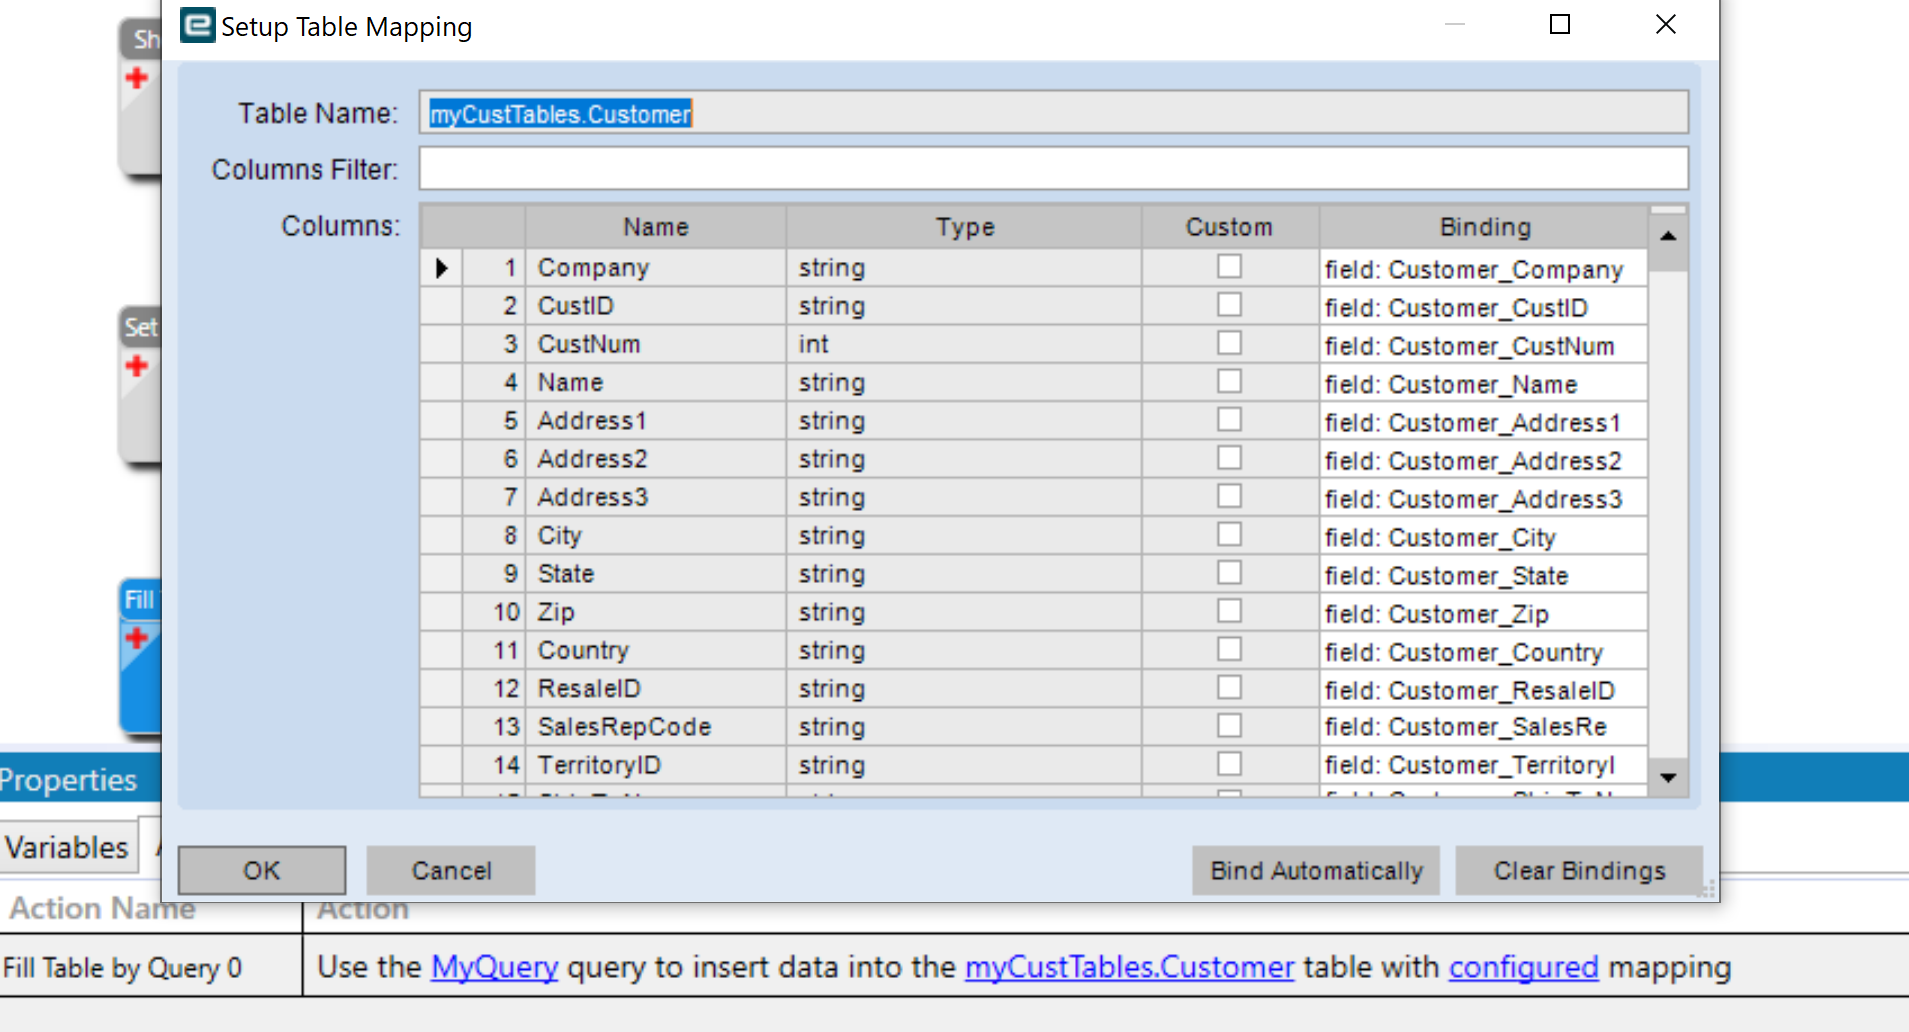The width and height of the screenshot is (1909, 1032).
Task: Toggle the Custom checkbox for the City column
Action: point(1229,533)
